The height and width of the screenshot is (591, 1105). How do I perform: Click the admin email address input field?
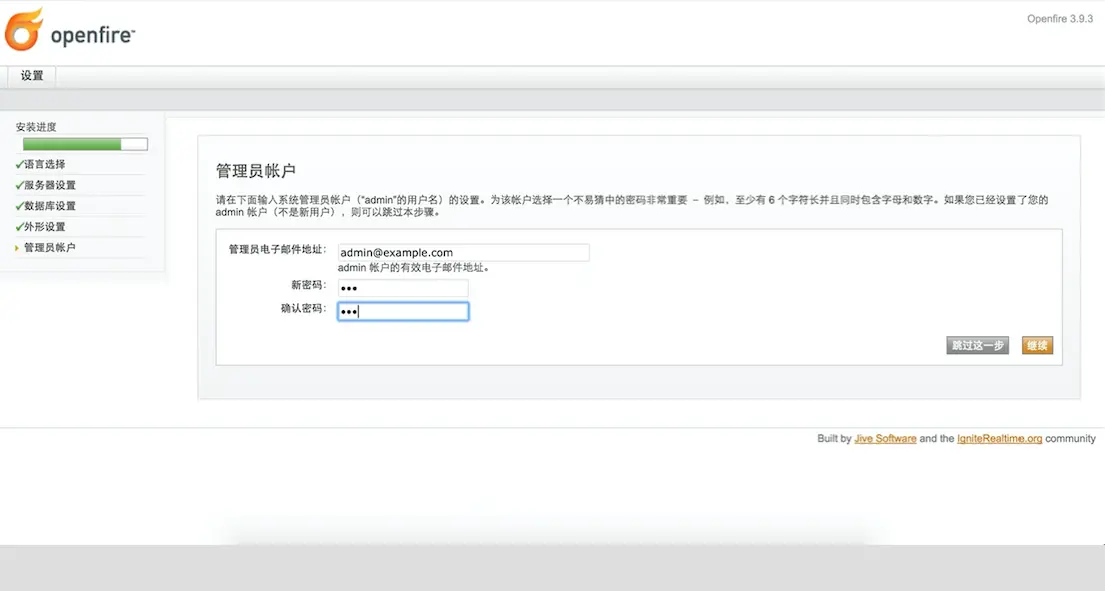coord(463,252)
